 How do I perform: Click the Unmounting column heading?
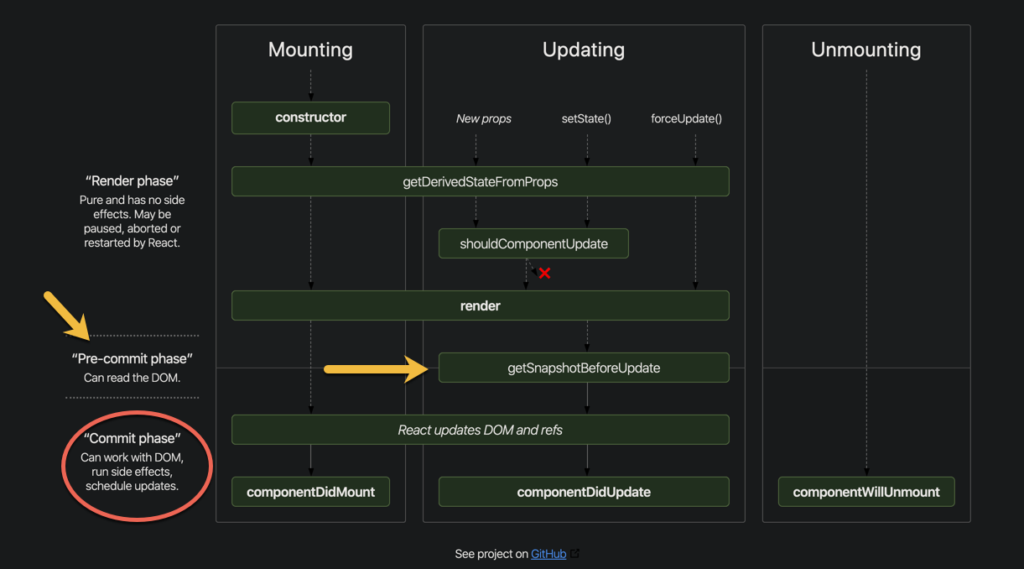866,50
